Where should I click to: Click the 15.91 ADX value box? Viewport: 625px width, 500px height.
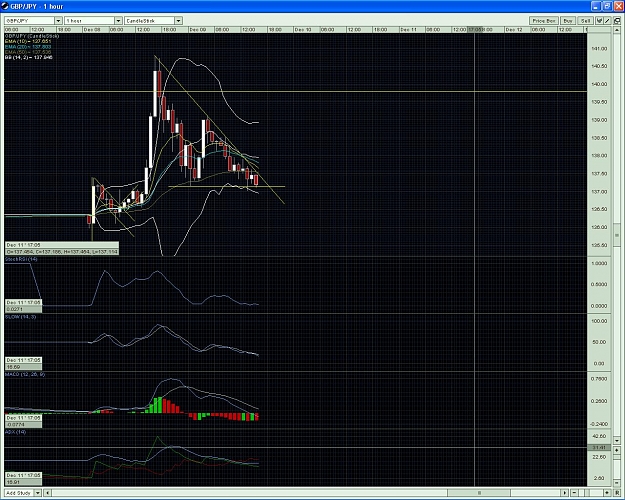(23, 482)
